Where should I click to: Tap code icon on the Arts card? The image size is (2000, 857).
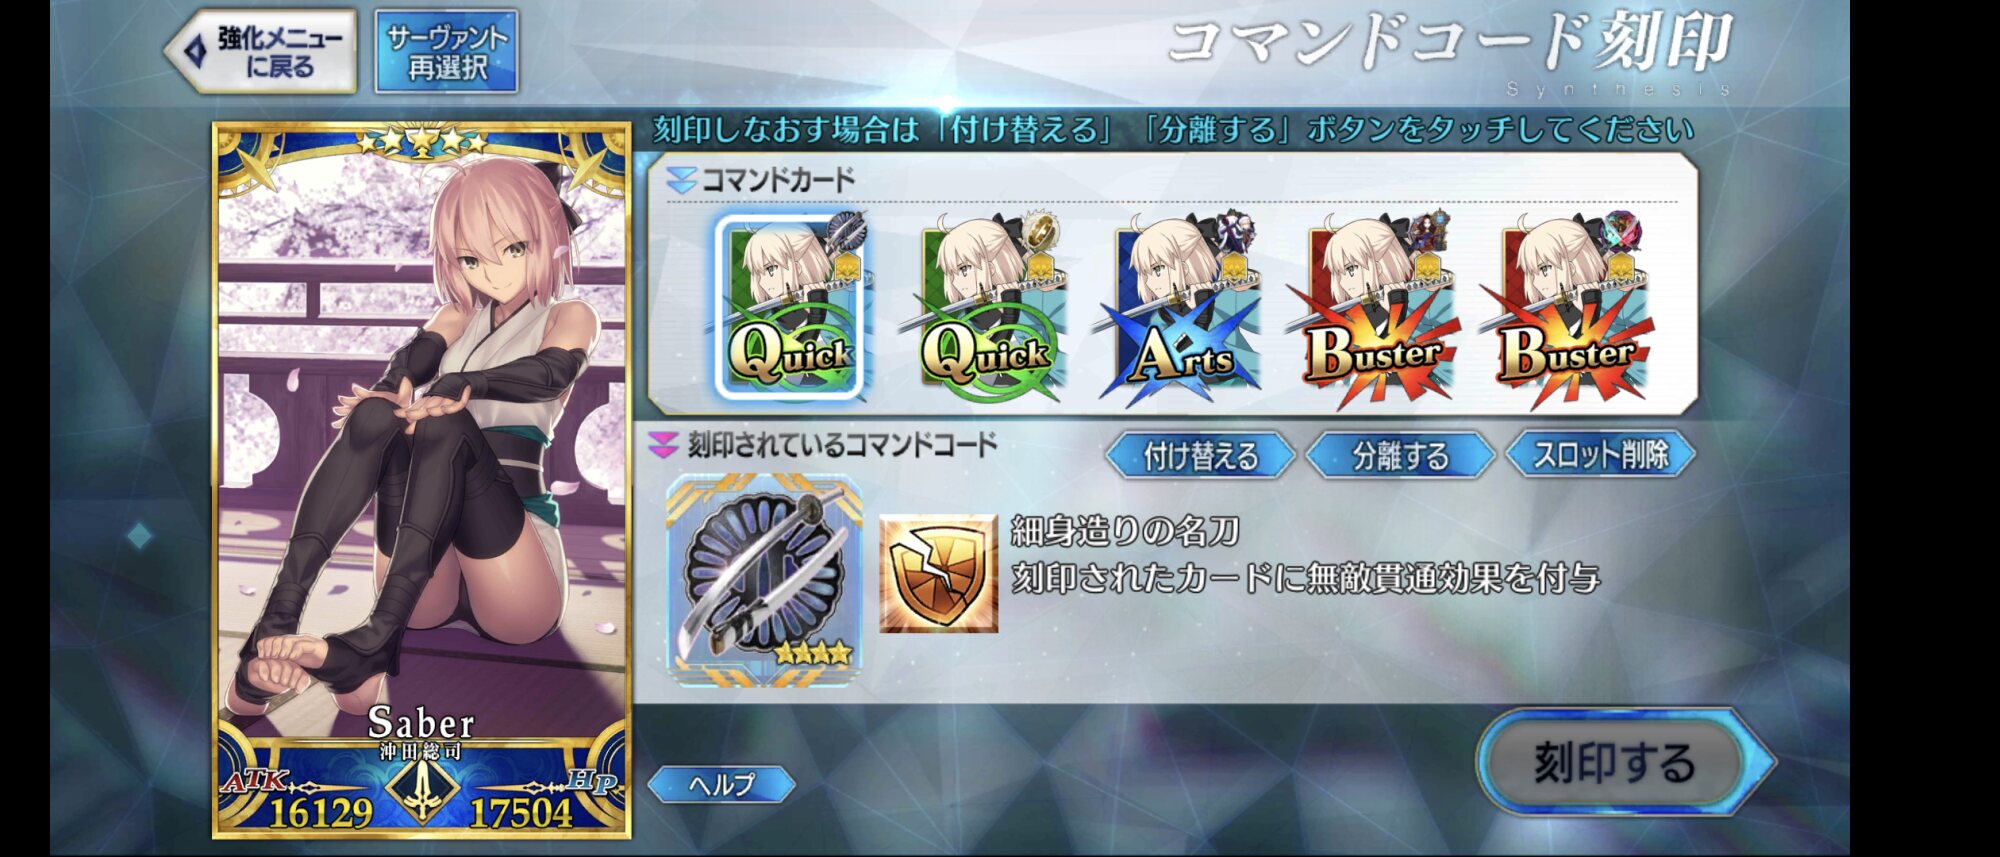1233,231
